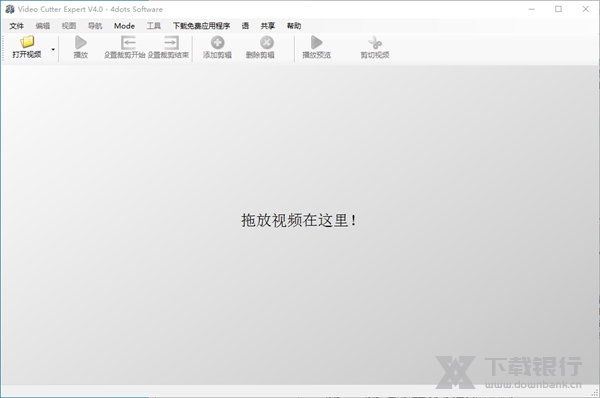600x398 pixels.
Task: Open the 文件 (File) menu
Action: pyautogui.click(x=16, y=26)
